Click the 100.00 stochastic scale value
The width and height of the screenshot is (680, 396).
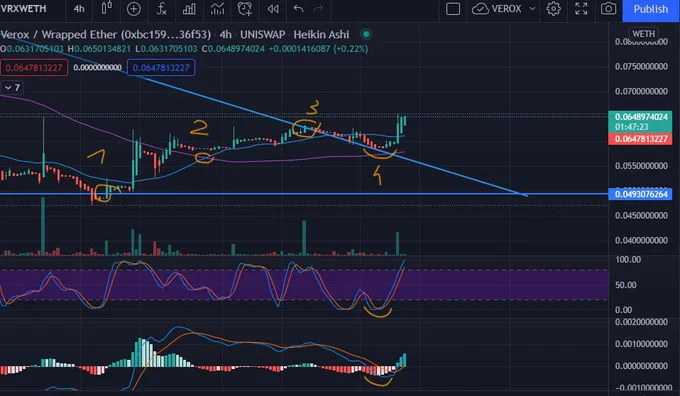628,260
